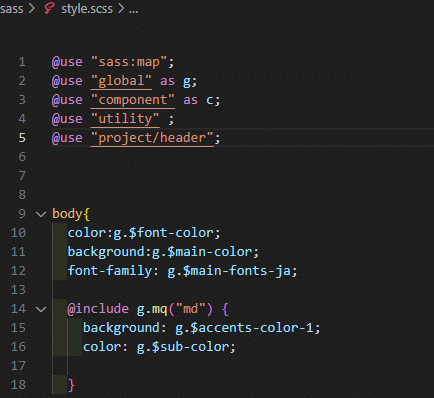Click g.$font-color value on line 10
This screenshot has width=434, height=398.
[x=163, y=233]
